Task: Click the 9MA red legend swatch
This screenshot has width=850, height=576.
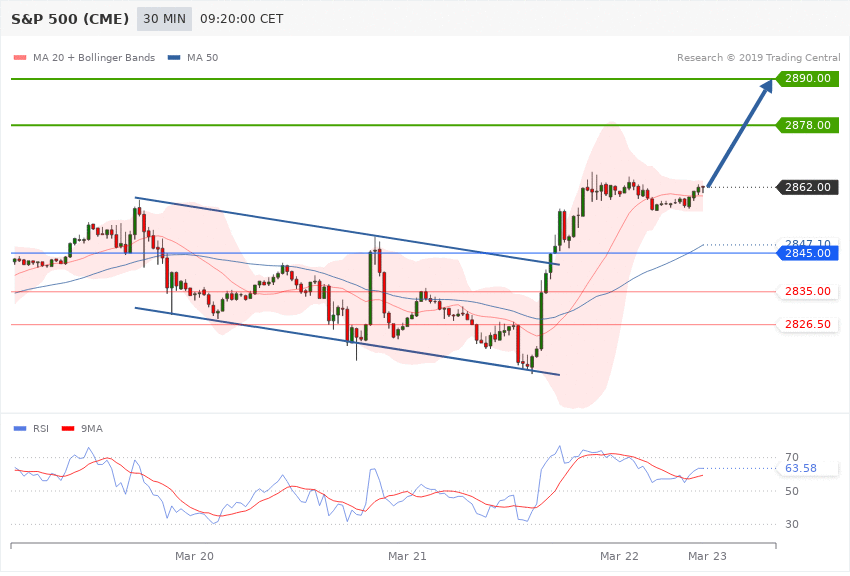Action: click(68, 429)
